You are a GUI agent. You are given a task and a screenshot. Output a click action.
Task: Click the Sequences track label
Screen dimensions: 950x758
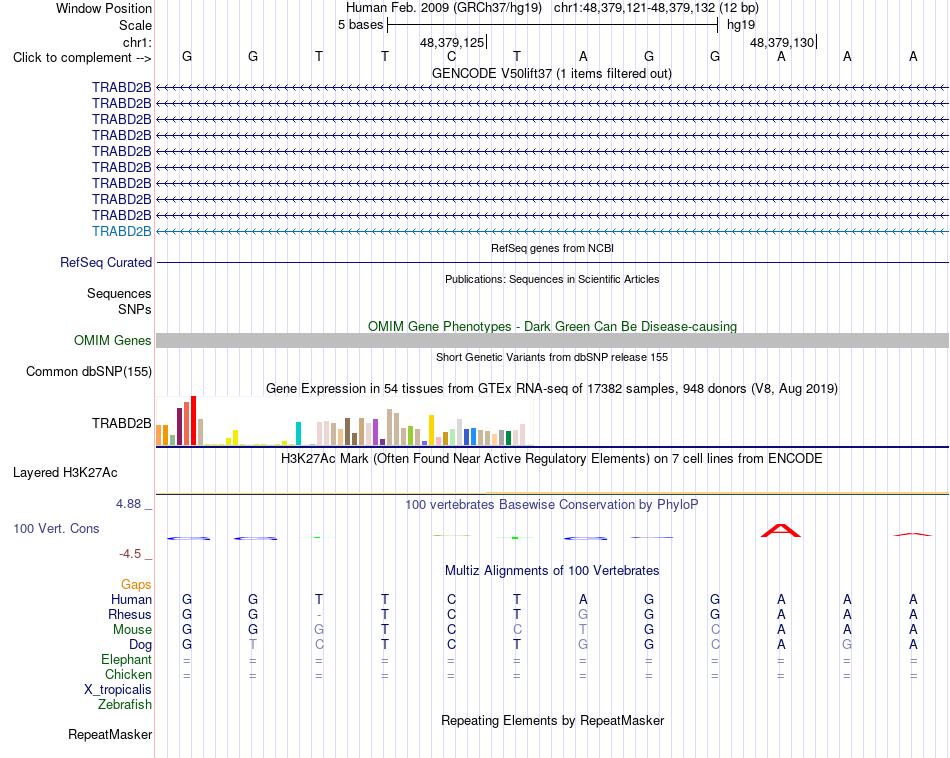pyautogui.click(x=119, y=294)
